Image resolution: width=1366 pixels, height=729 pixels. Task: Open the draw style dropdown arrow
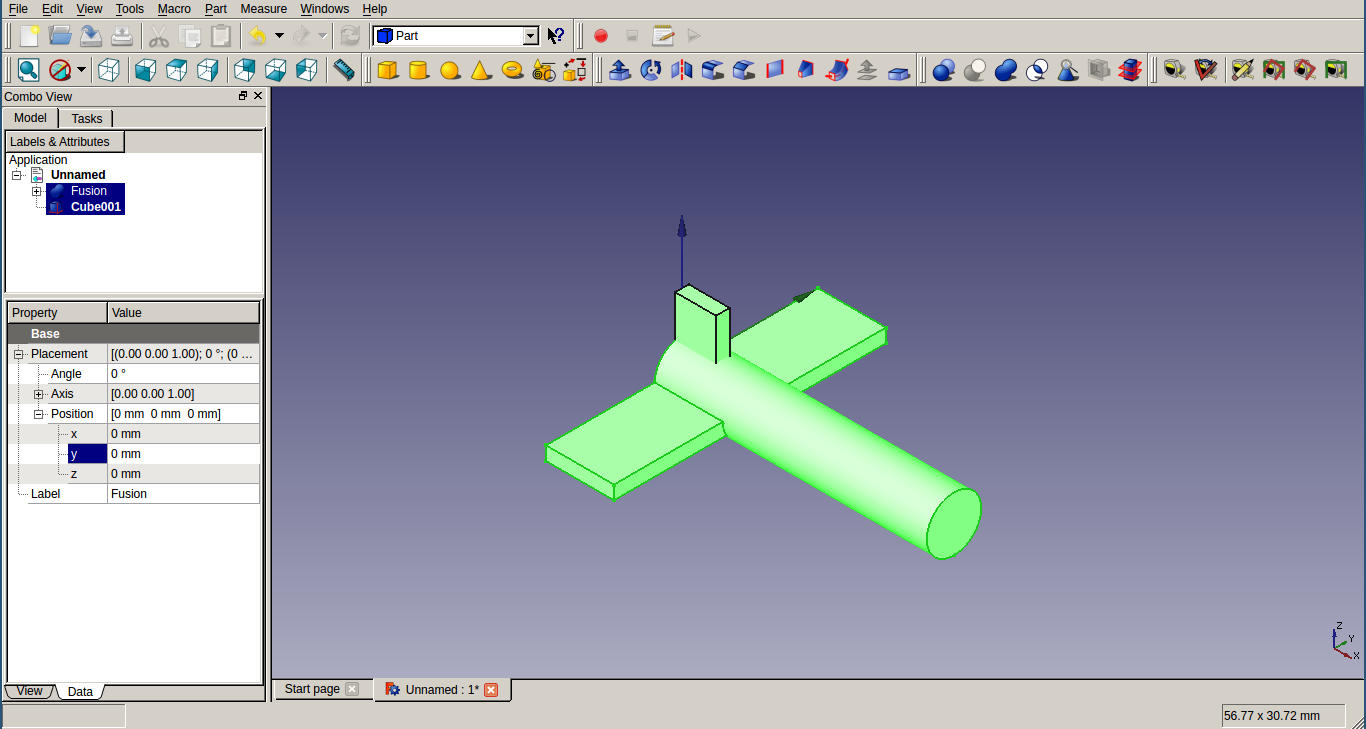coord(81,70)
